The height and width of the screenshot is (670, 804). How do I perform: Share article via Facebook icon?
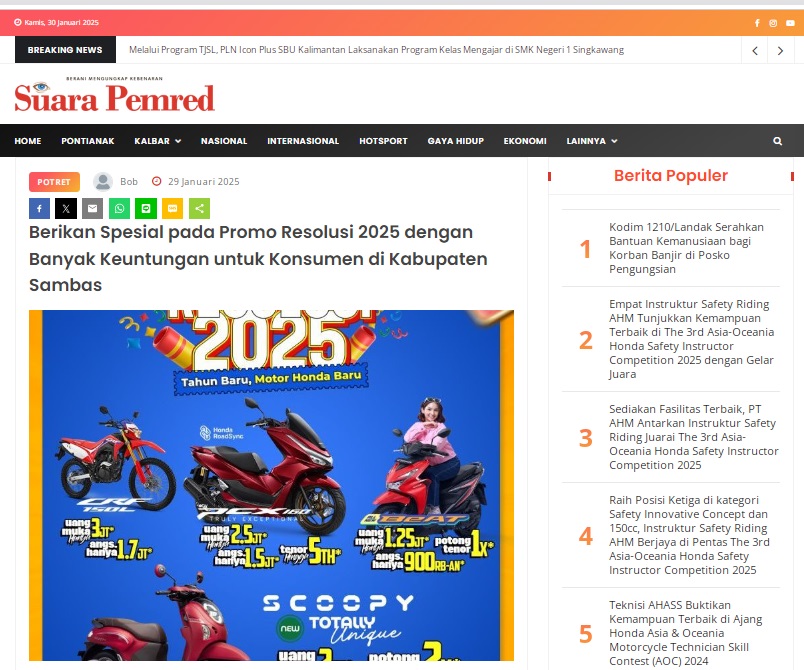tap(39, 209)
